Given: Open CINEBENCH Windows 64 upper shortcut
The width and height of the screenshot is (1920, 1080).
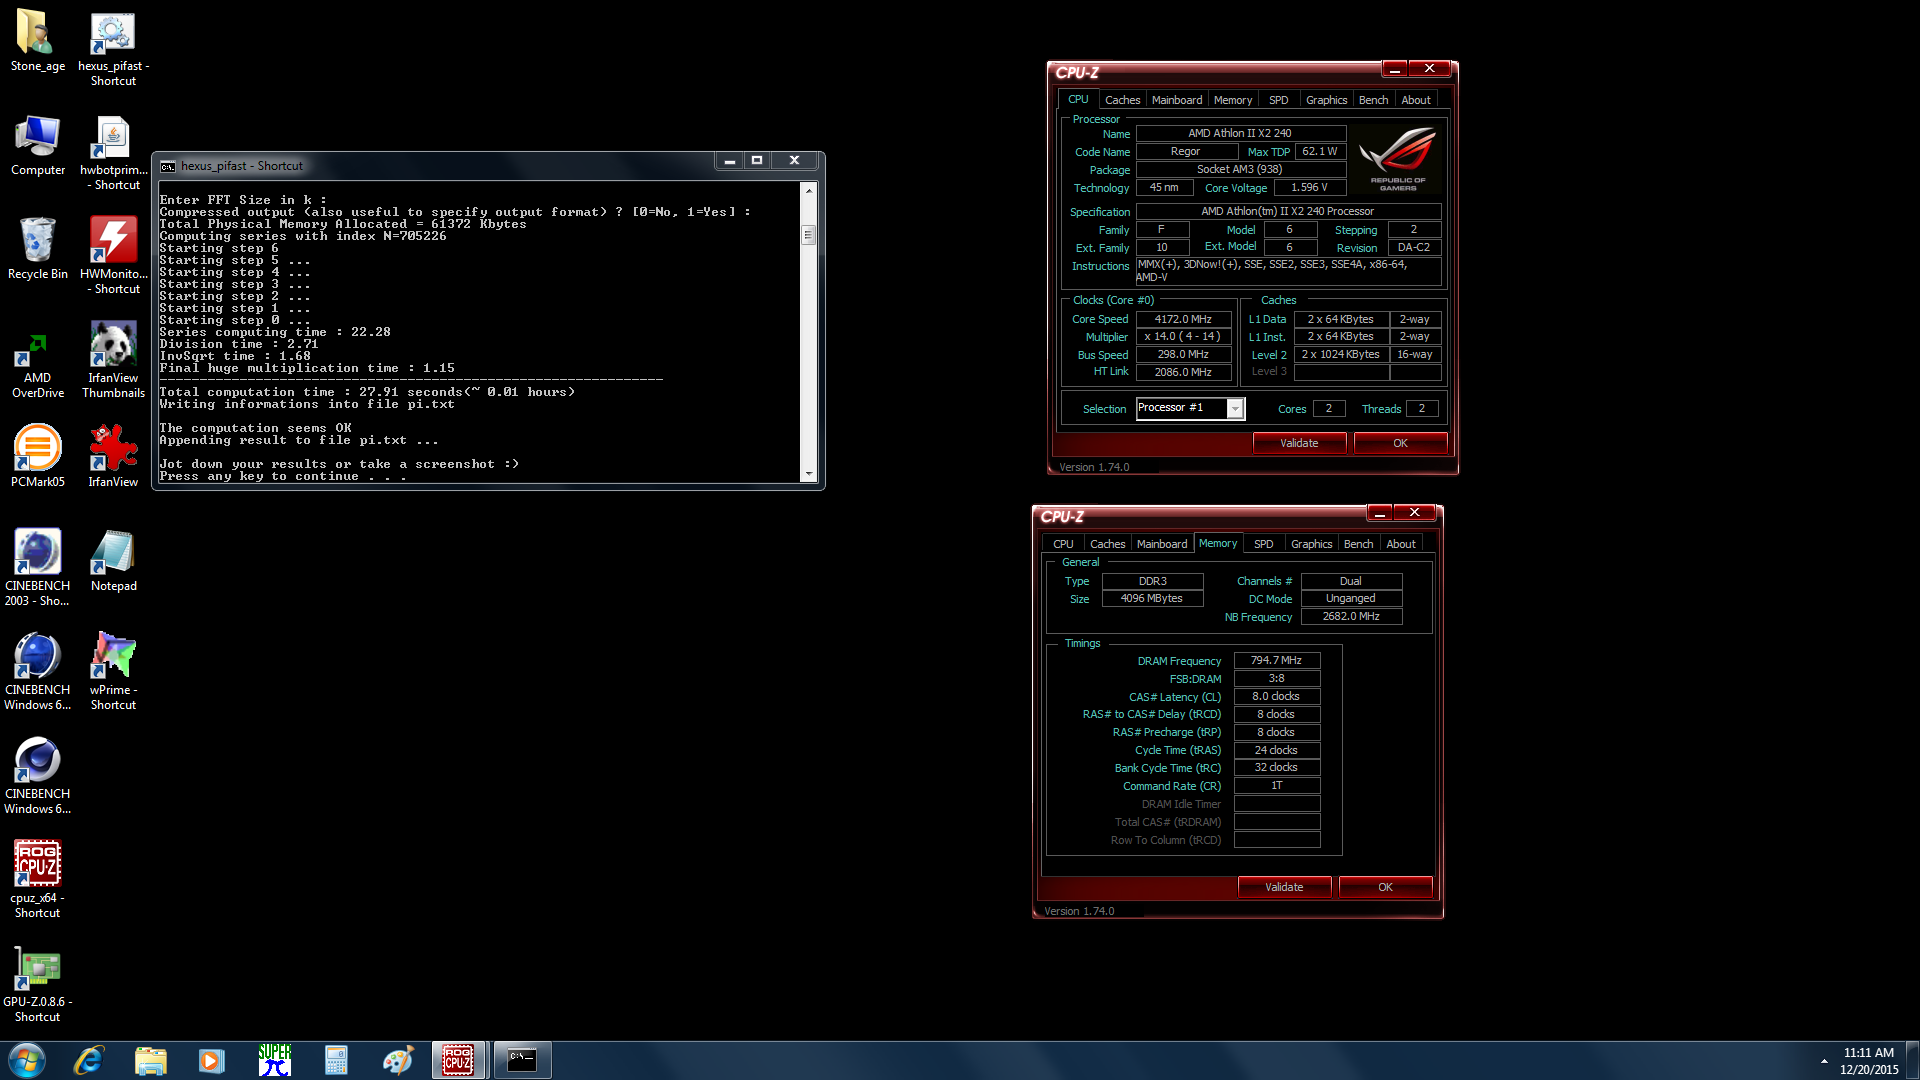Looking at the screenshot, I should coord(37,672).
